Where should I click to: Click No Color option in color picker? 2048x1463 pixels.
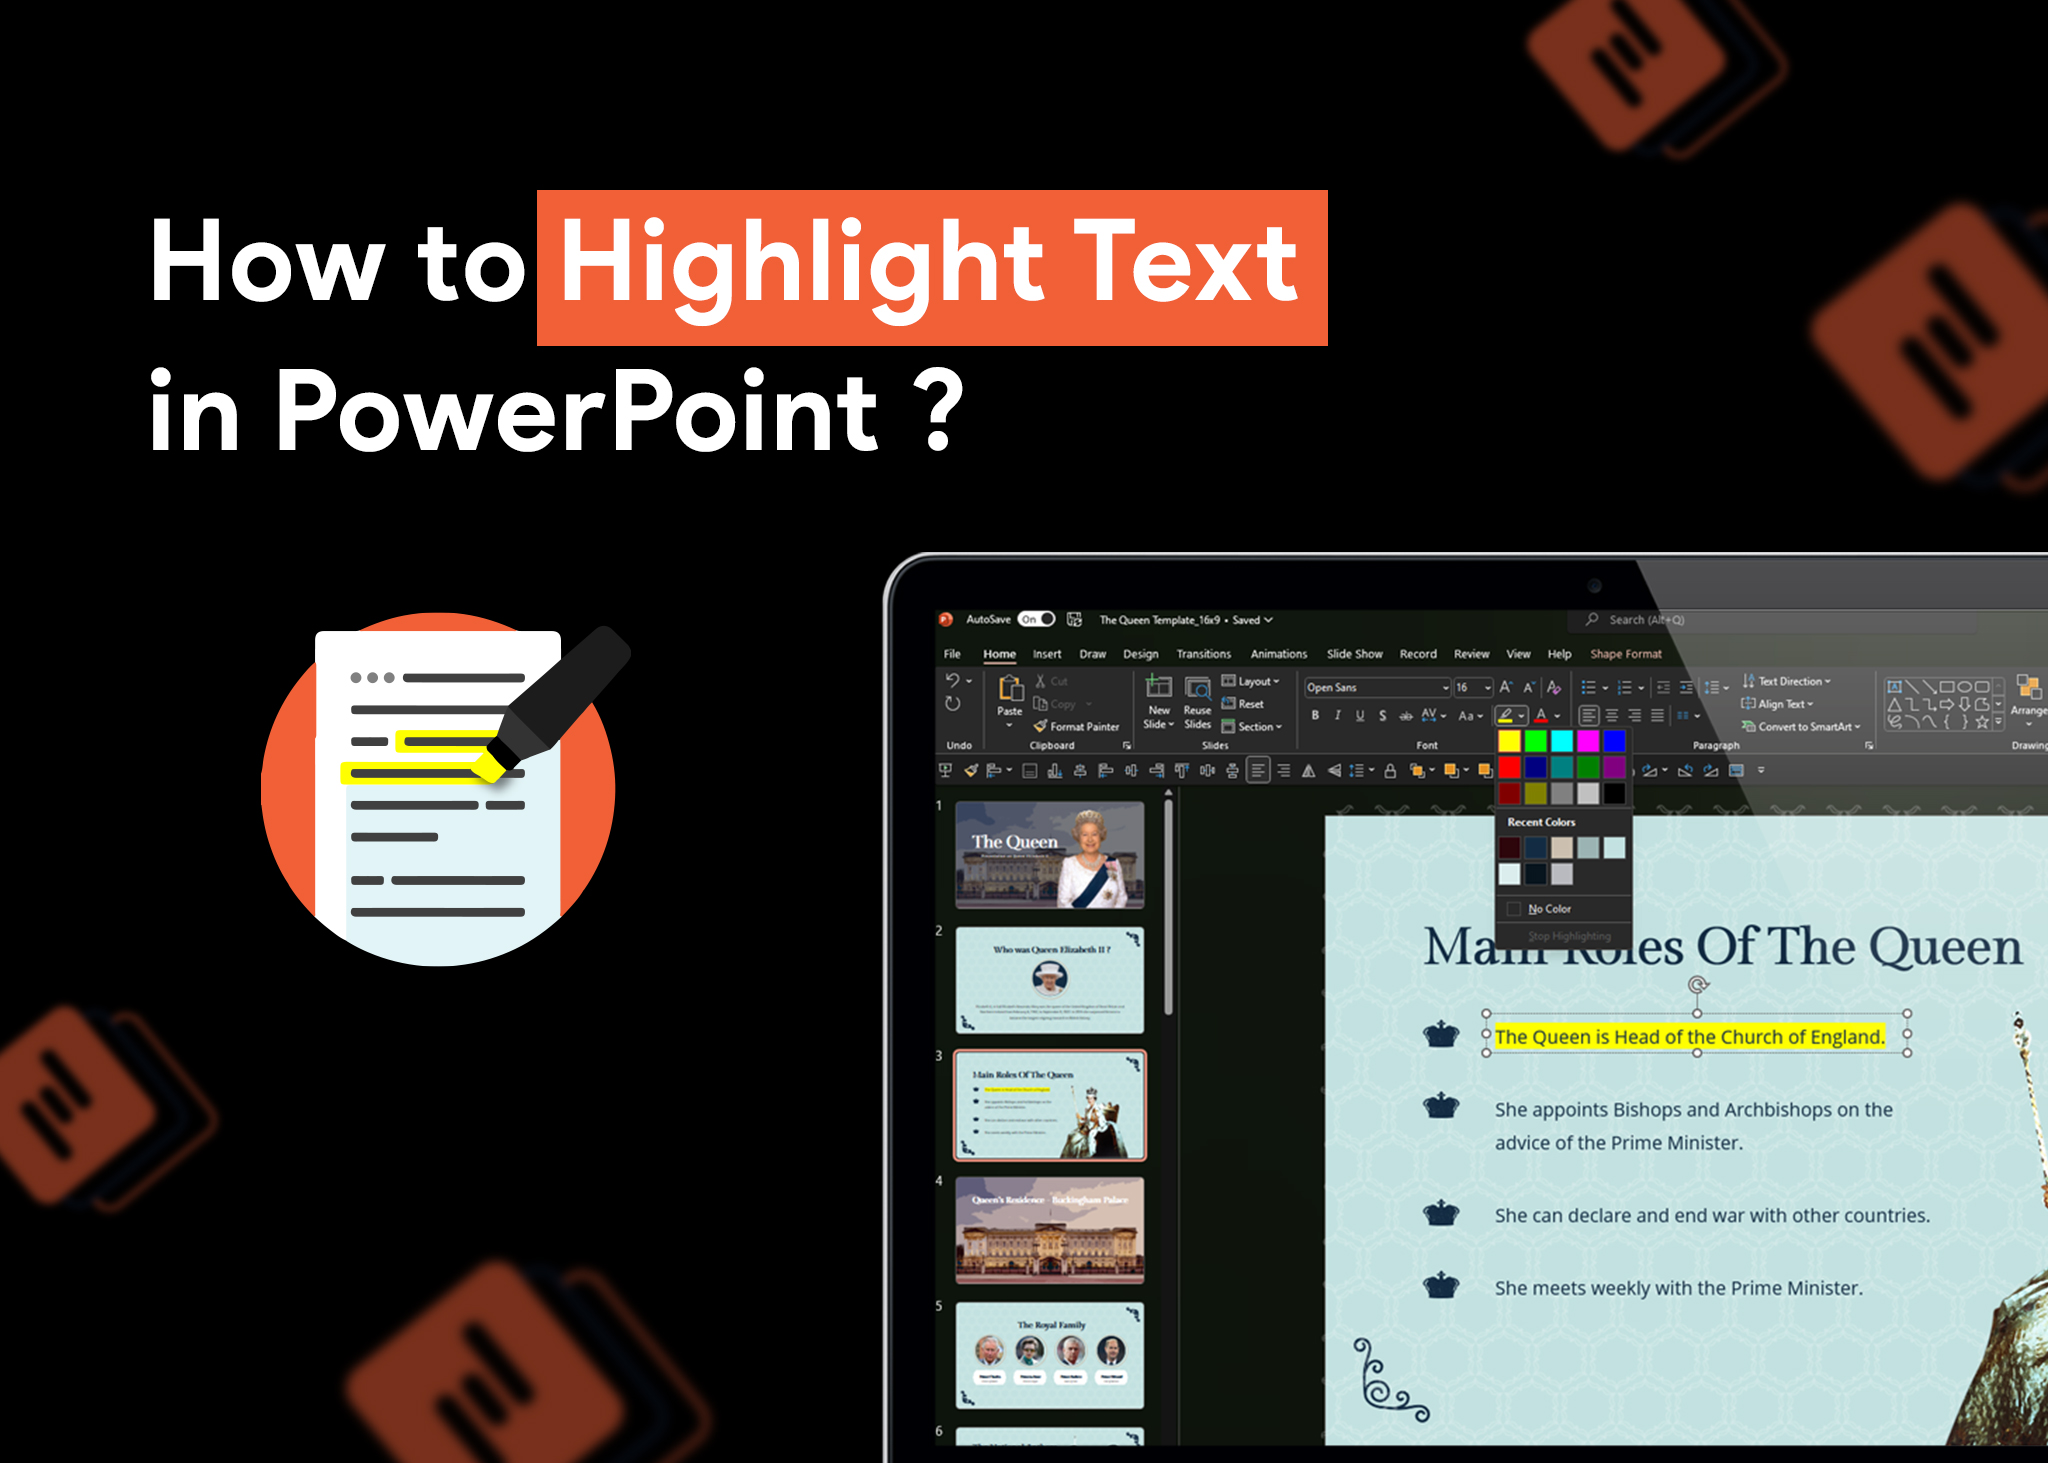(x=1549, y=907)
